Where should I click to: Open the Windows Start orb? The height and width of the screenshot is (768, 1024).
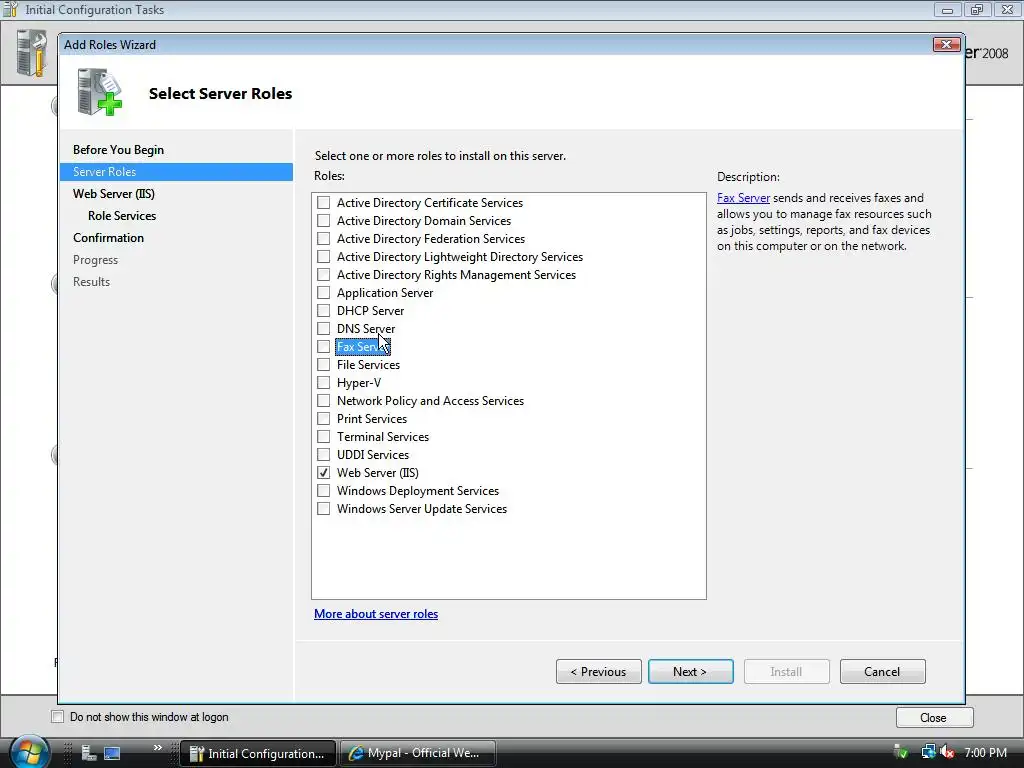[29, 752]
